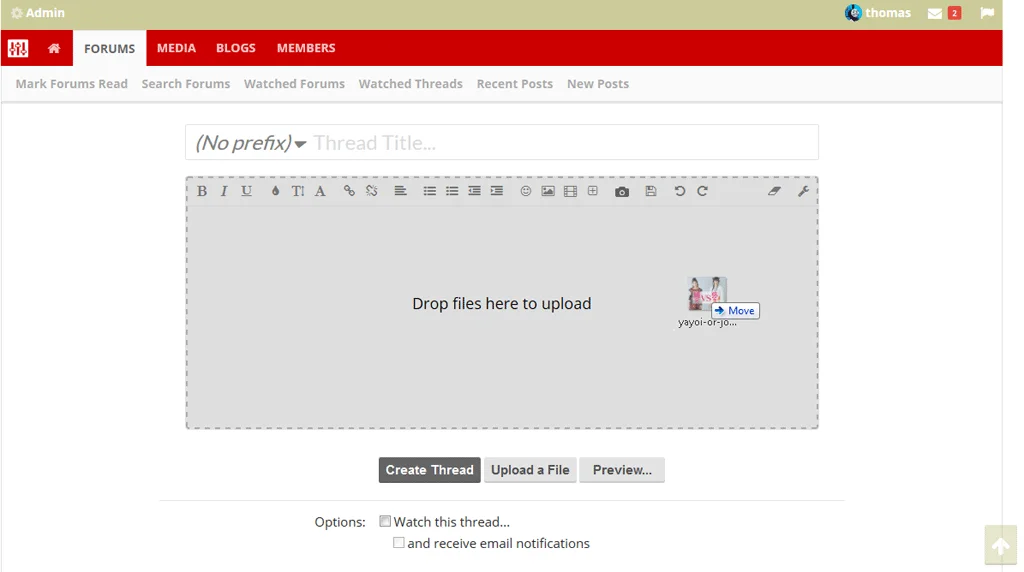Click the Upload a File button
The width and height of the screenshot is (1024, 572).
click(530, 470)
